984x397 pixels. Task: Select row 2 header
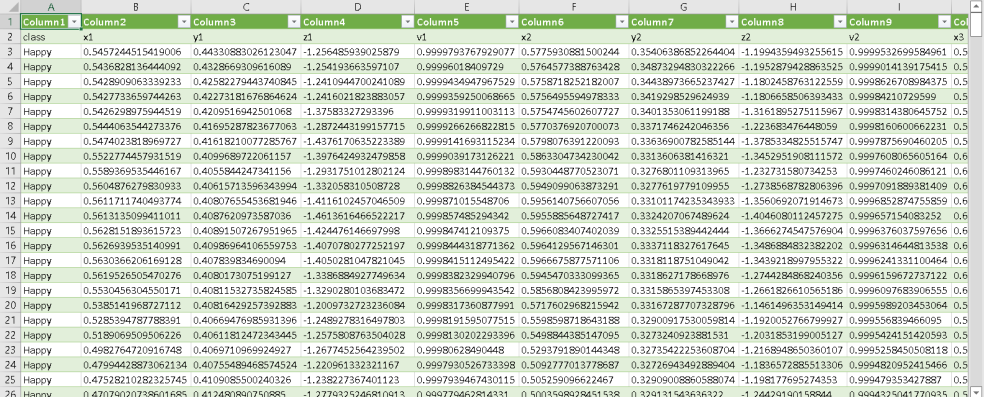(x=10, y=37)
